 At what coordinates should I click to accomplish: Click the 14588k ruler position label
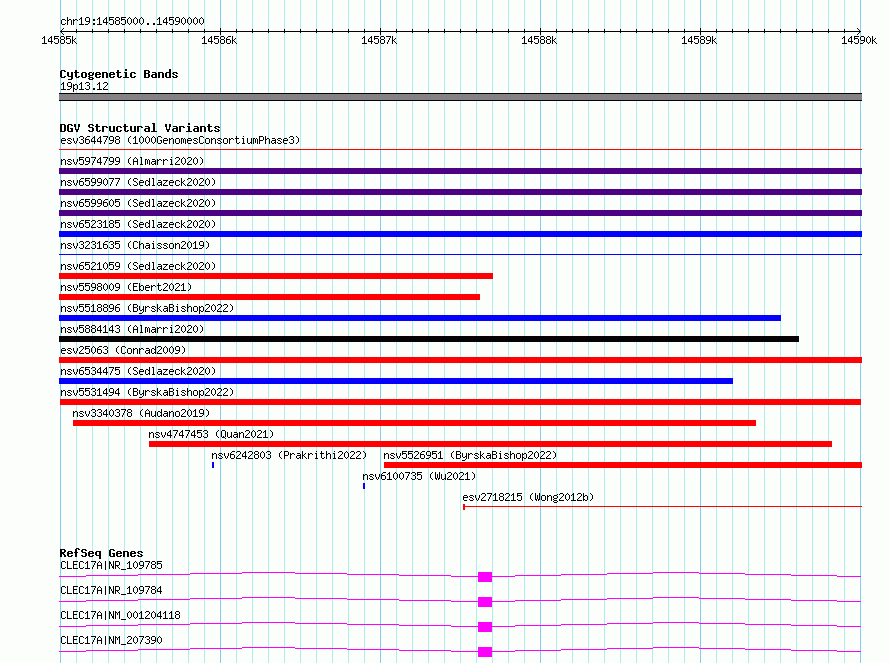pos(539,40)
